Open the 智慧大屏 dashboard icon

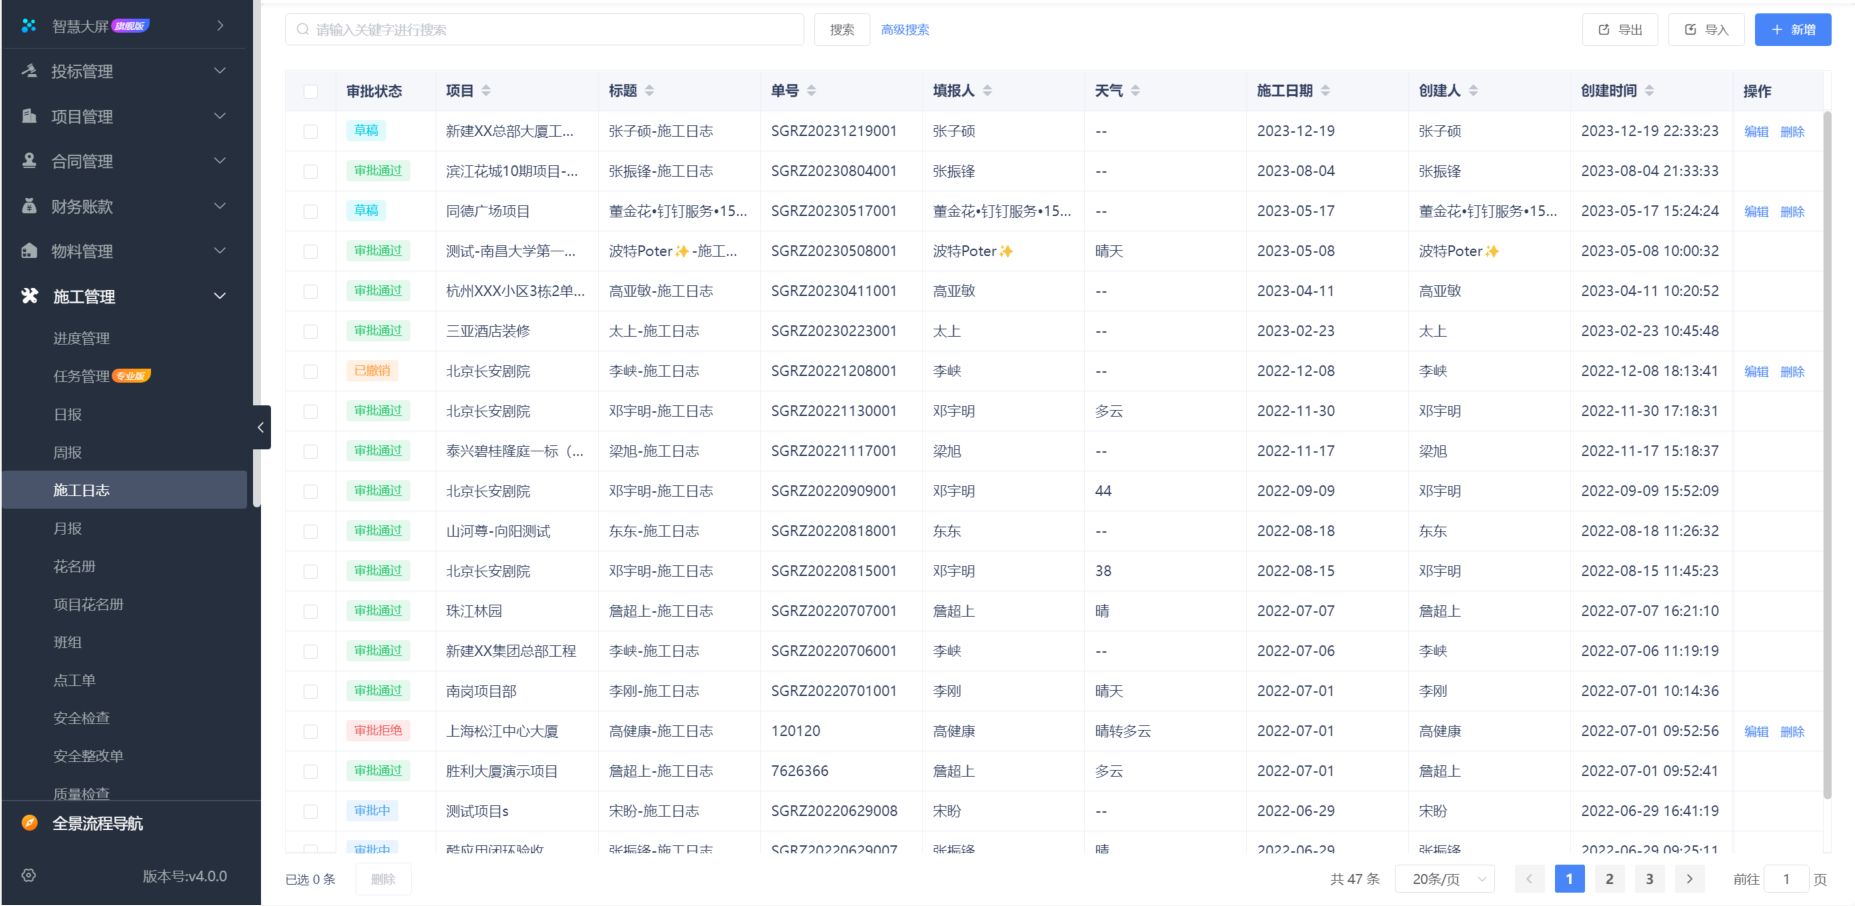(27, 25)
